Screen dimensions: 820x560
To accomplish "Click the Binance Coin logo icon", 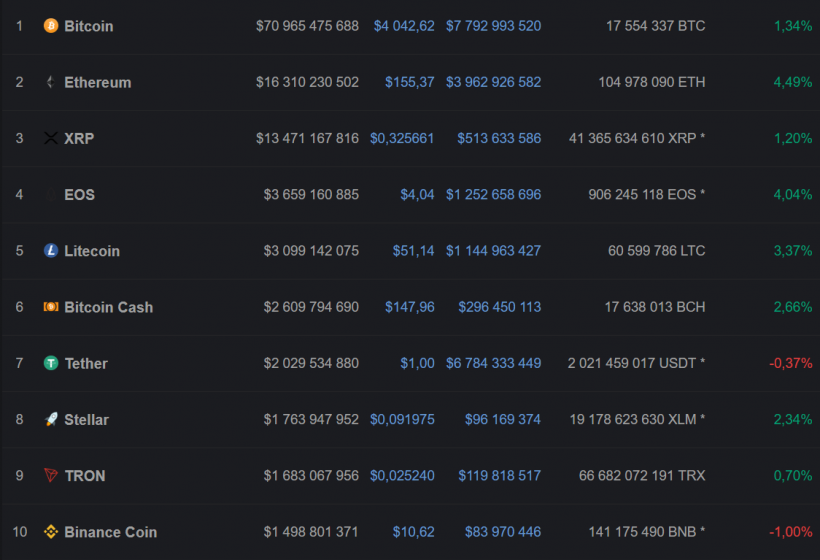I will pos(51,532).
